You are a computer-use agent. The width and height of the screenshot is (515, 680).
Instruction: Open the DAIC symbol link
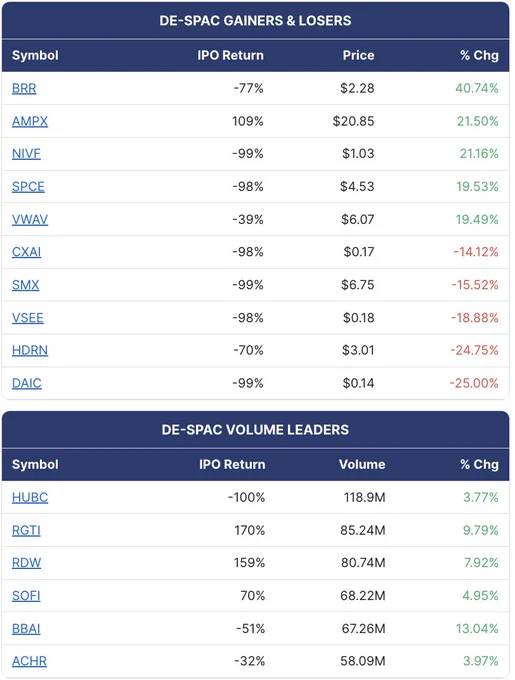[x=26, y=383]
